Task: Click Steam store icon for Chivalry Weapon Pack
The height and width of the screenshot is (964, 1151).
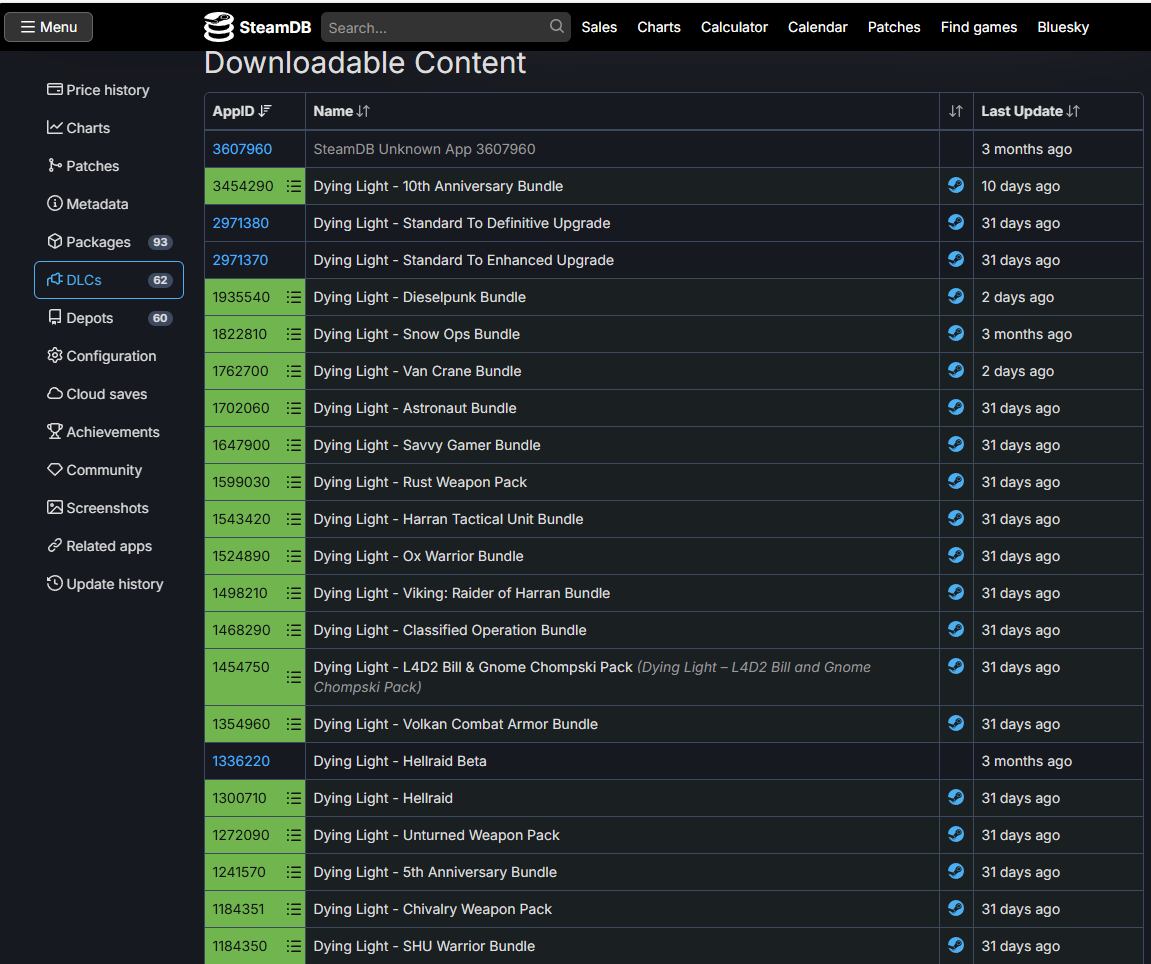Action: pos(956,908)
